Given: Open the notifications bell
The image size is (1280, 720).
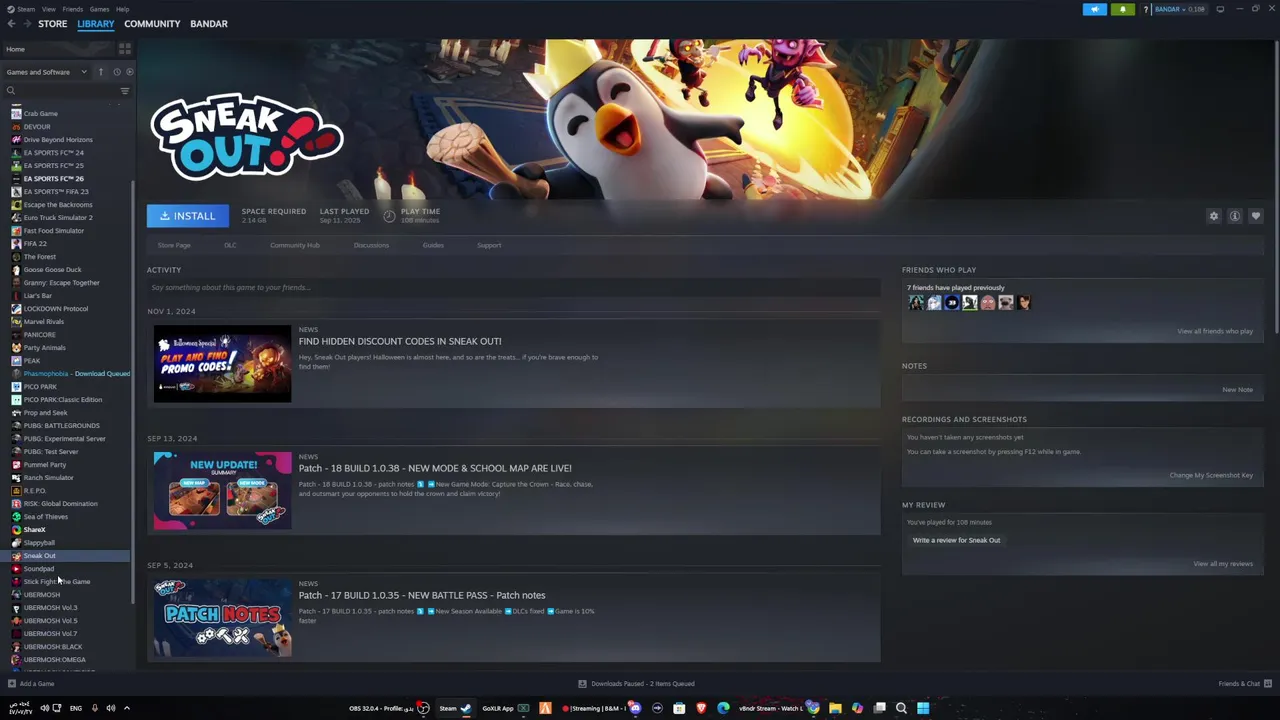Looking at the screenshot, I should (1122, 9).
